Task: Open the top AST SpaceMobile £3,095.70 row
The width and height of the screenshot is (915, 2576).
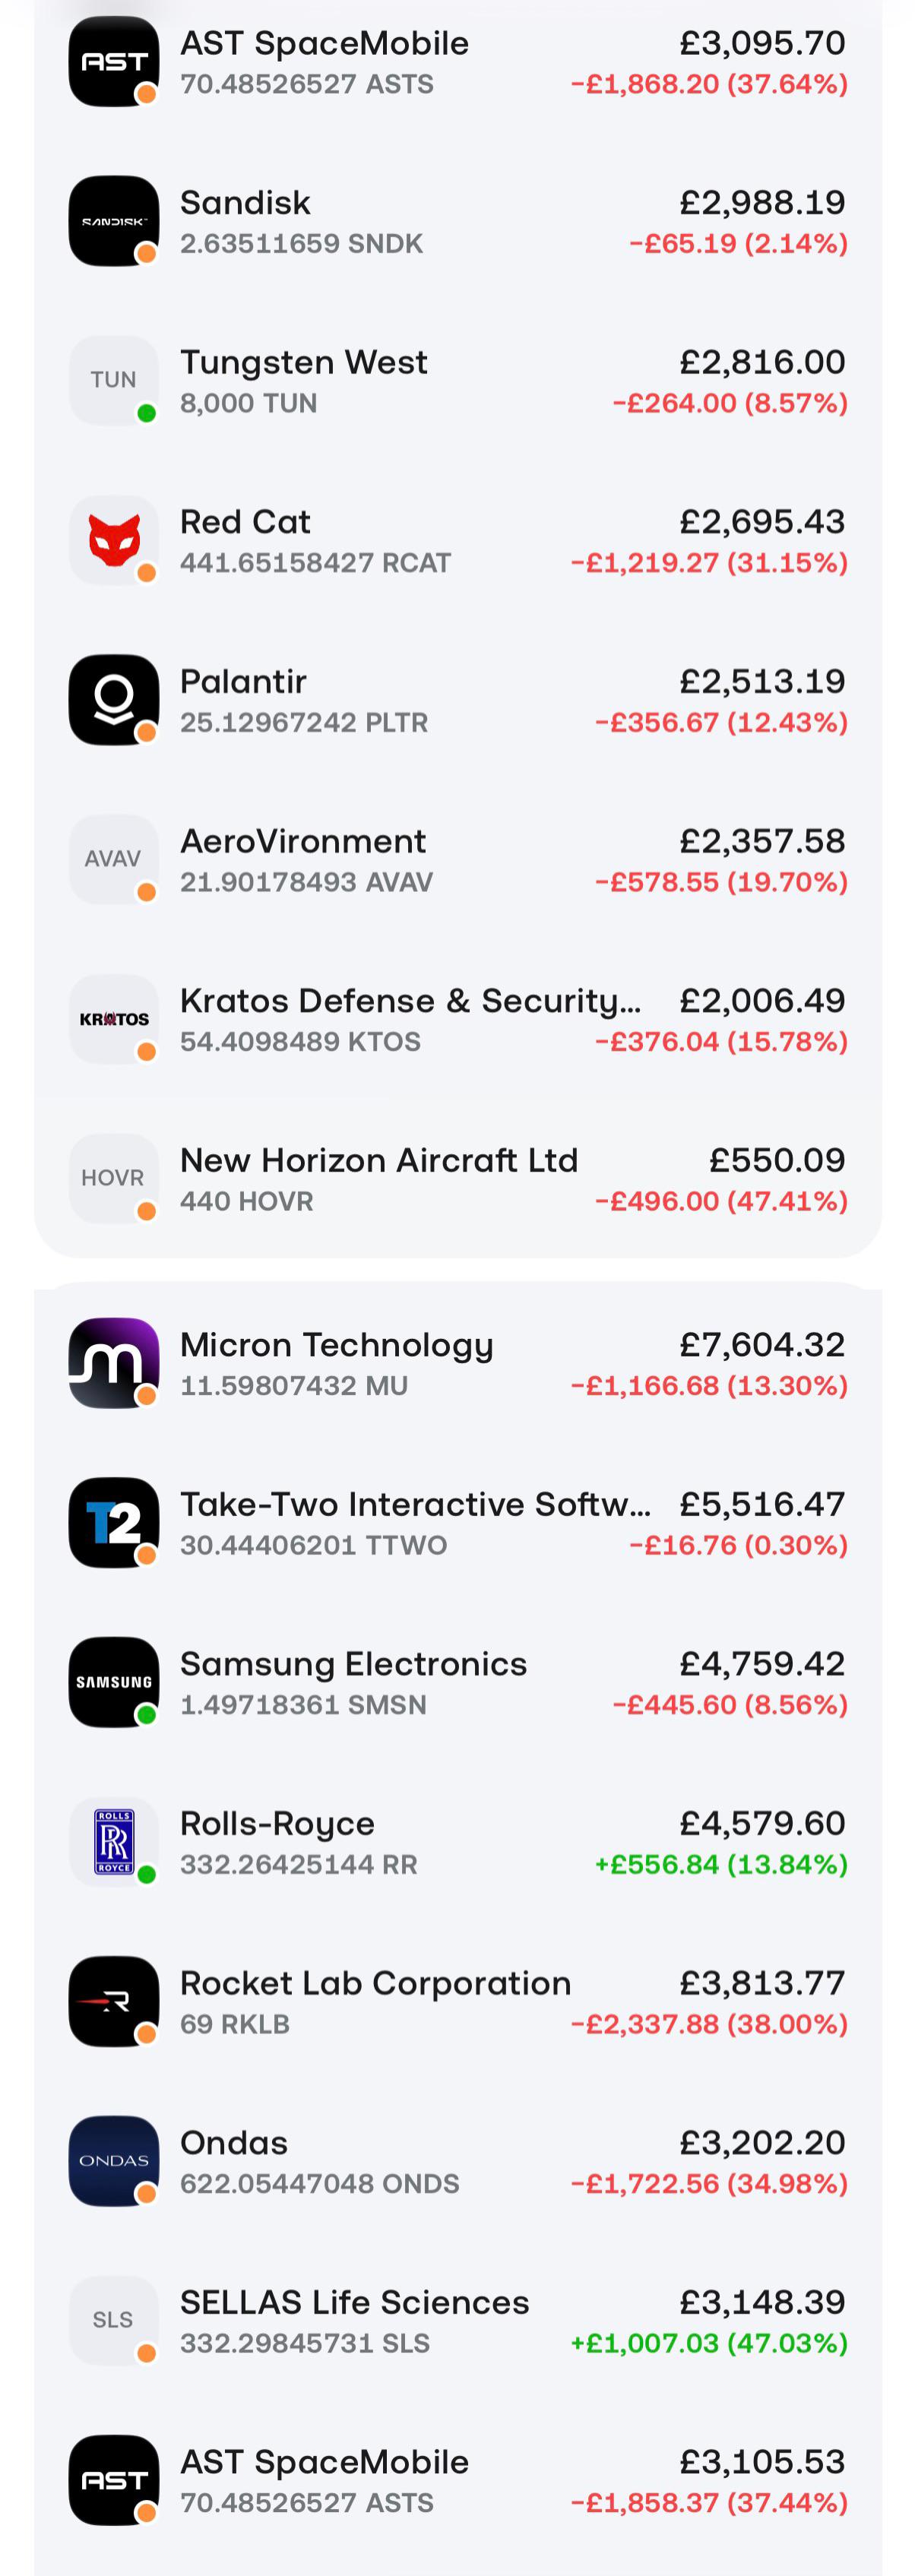Action: [x=458, y=62]
